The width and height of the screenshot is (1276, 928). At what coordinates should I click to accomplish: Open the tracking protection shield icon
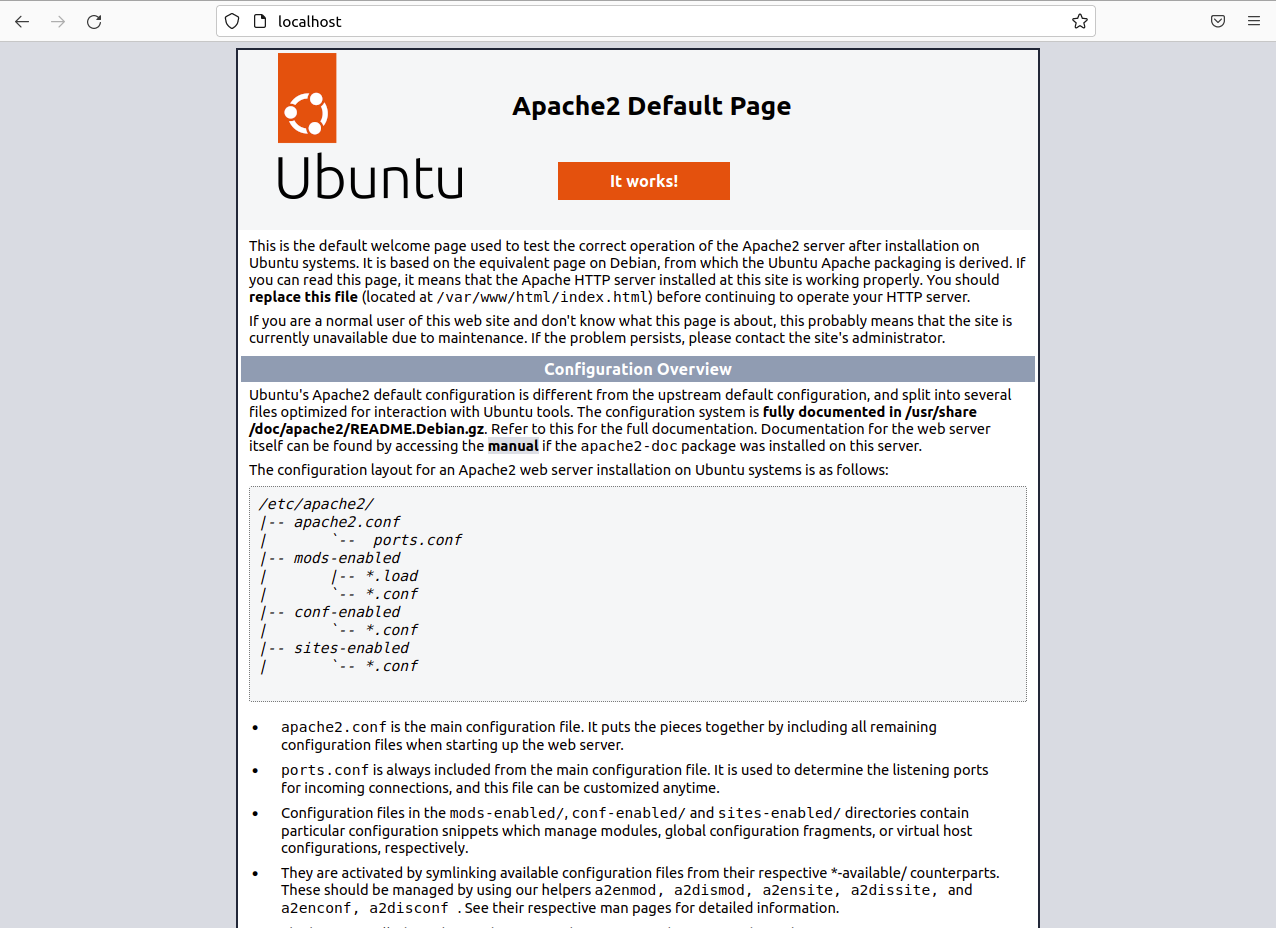point(232,21)
